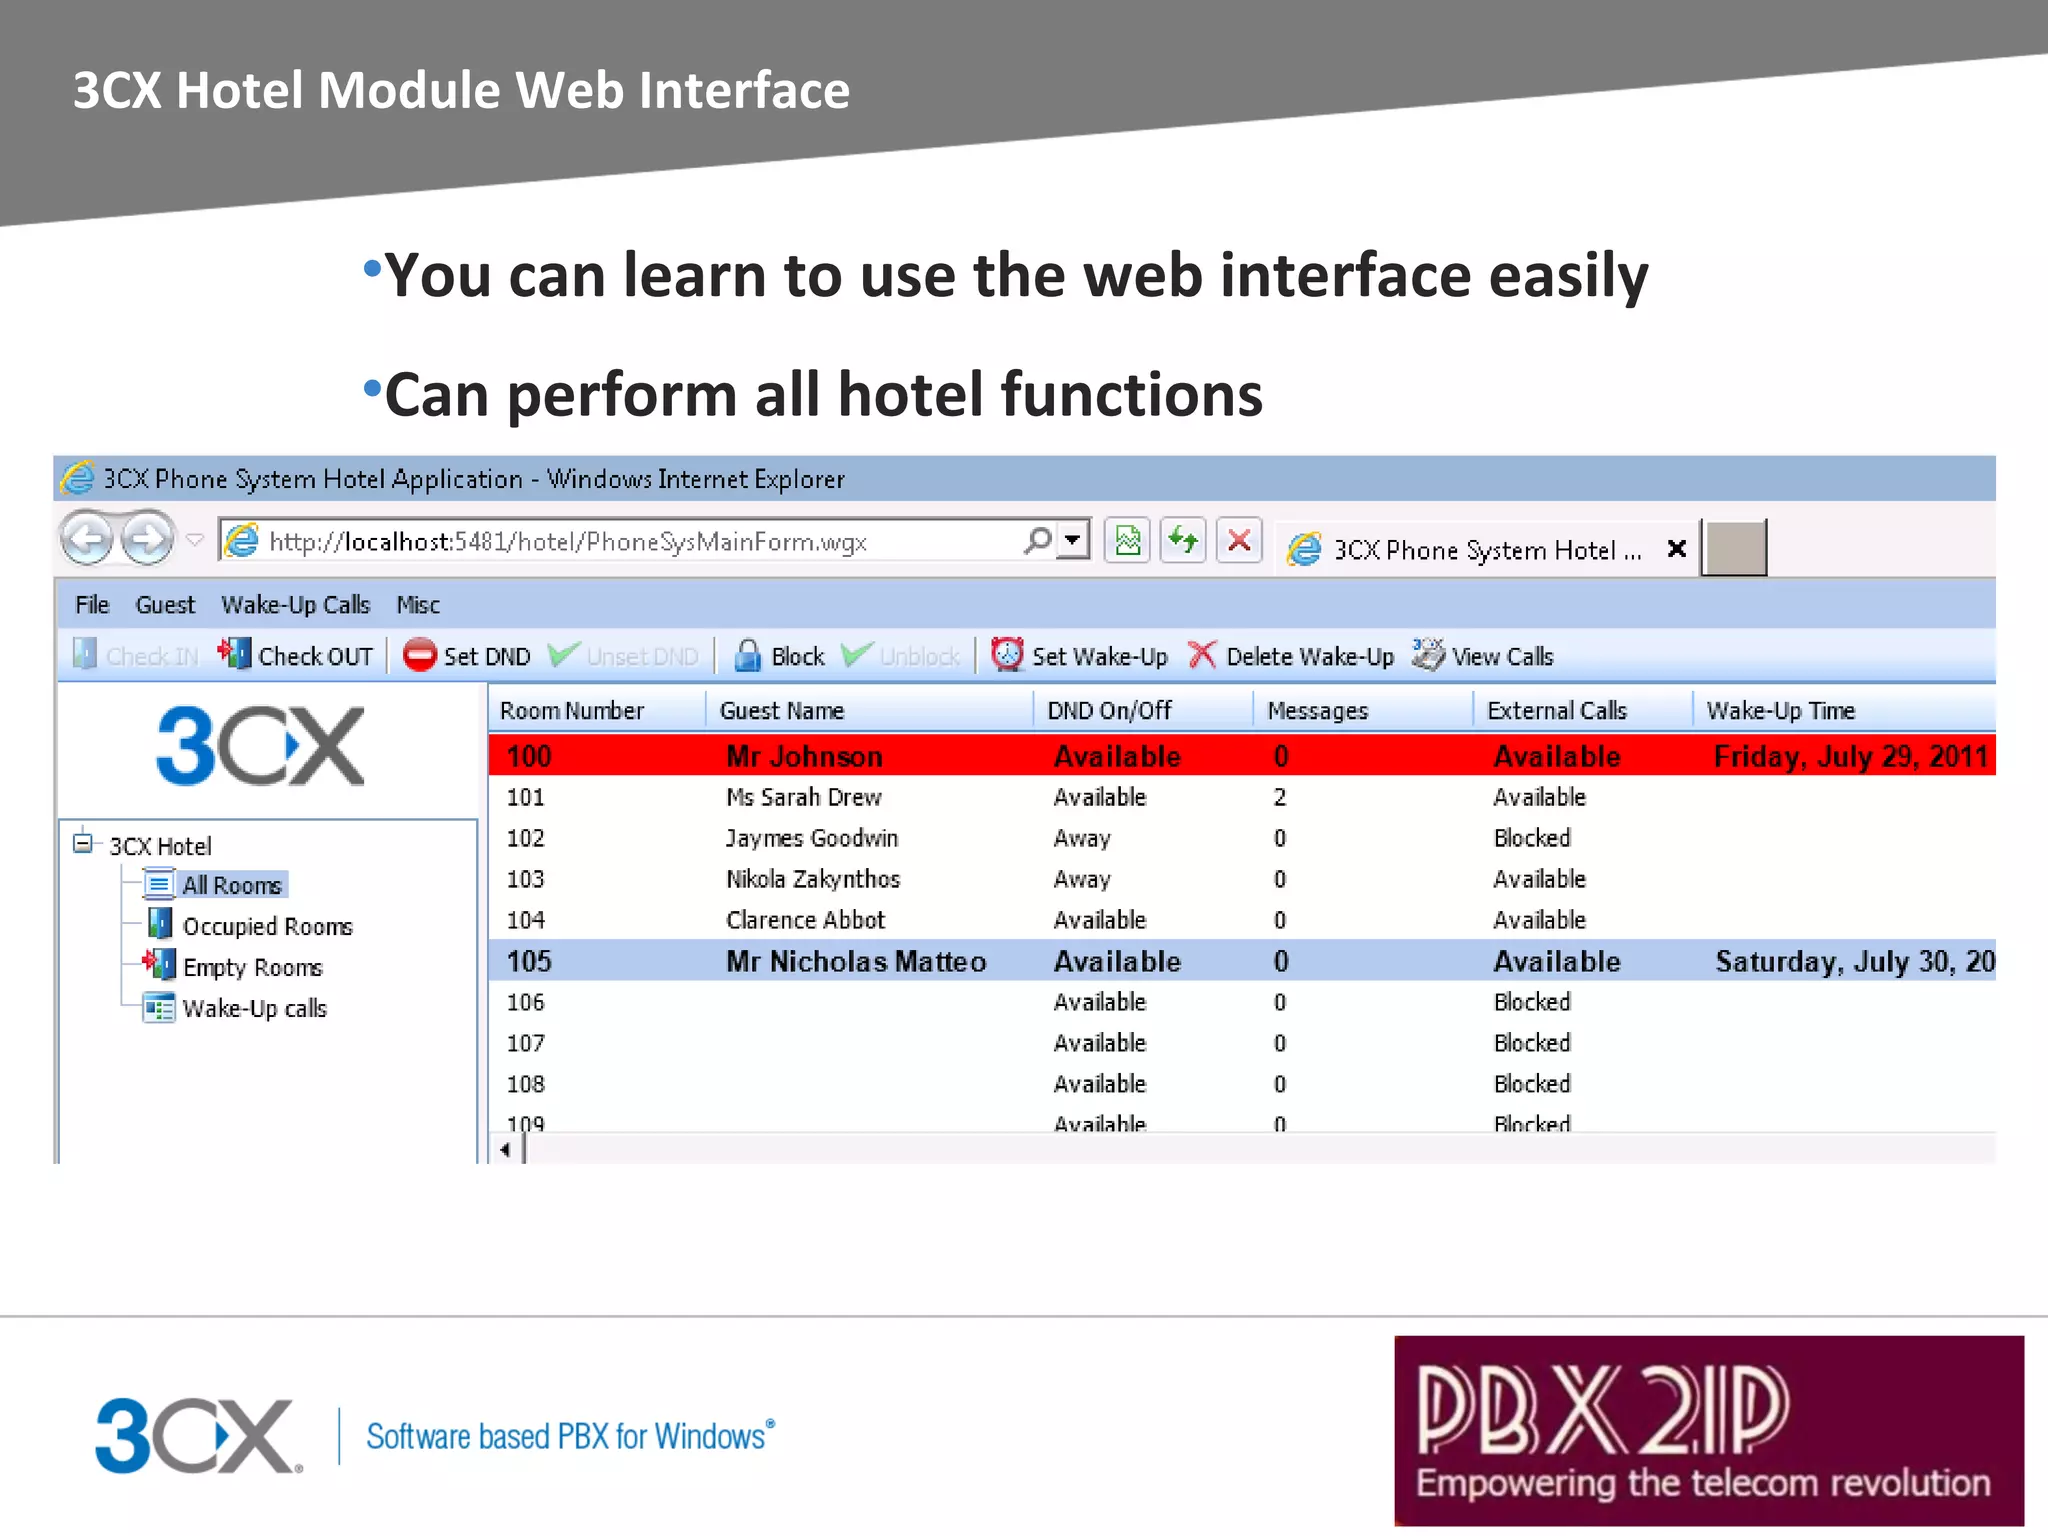Select guest Ms Sarah Drew

point(804,797)
